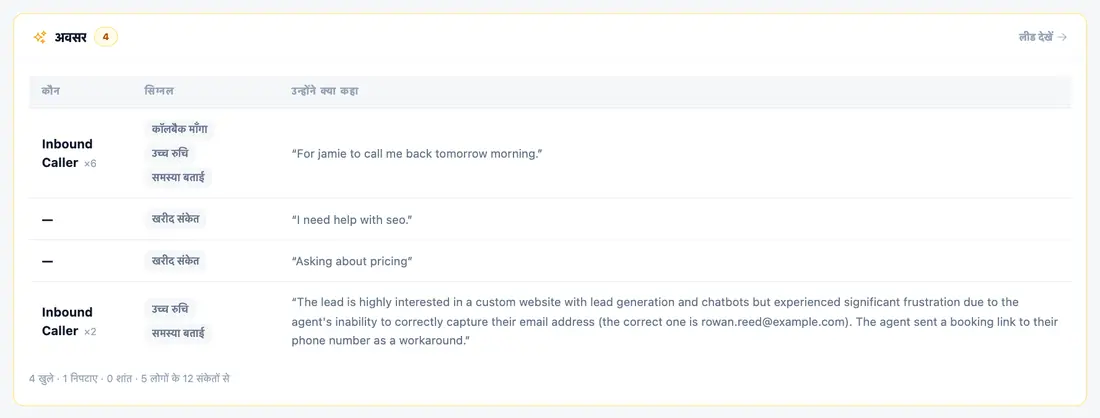1100x418 pixels.
Task: Click the खरीद संकेत tag for seo row
Action: click(175, 219)
